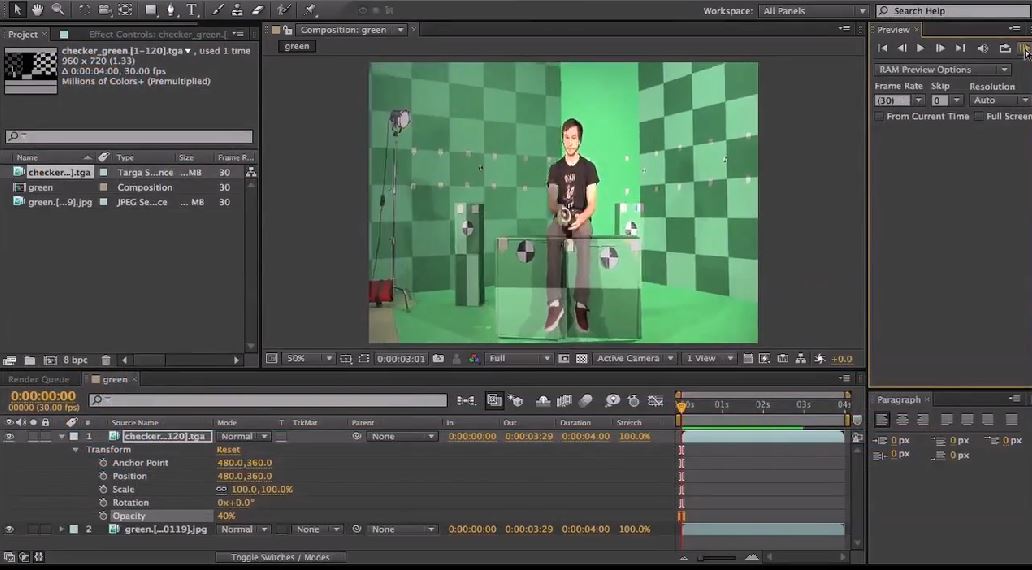Select the Brush tool
Image resolution: width=1032 pixels, height=570 pixels.
point(218,10)
